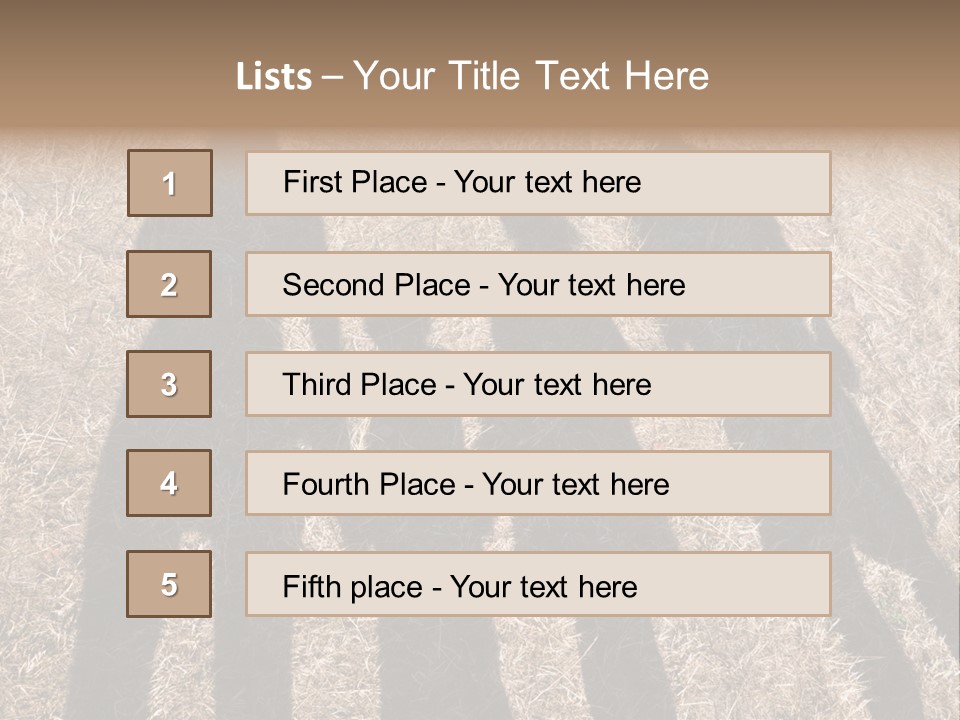The width and height of the screenshot is (960, 720).
Task: Select the words "Fourth Place" in list
Action: 369,485
